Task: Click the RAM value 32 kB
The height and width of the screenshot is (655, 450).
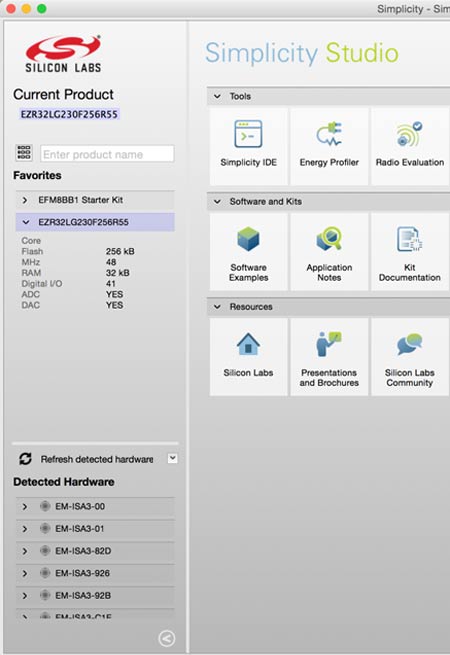Action: 117,273
